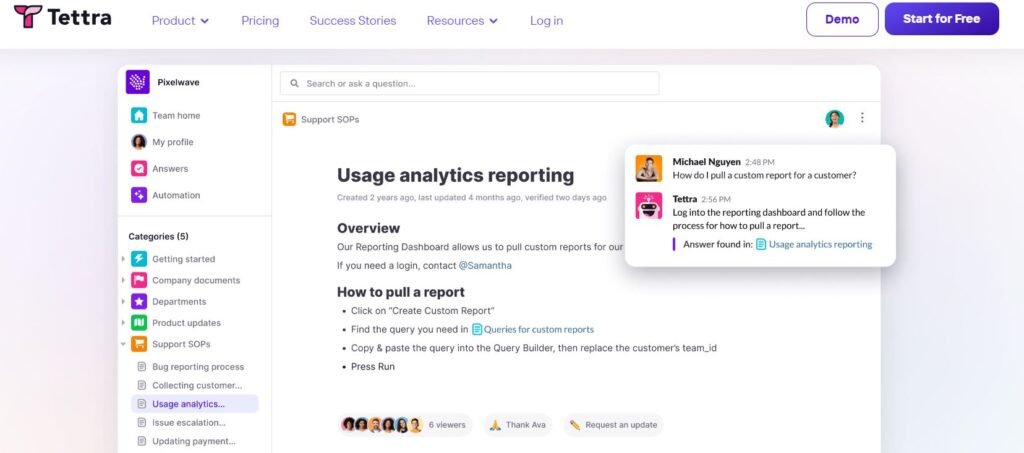This screenshot has width=1024, height=453.
Task: Click the Departments star icon
Action: click(x=139, y=302)
